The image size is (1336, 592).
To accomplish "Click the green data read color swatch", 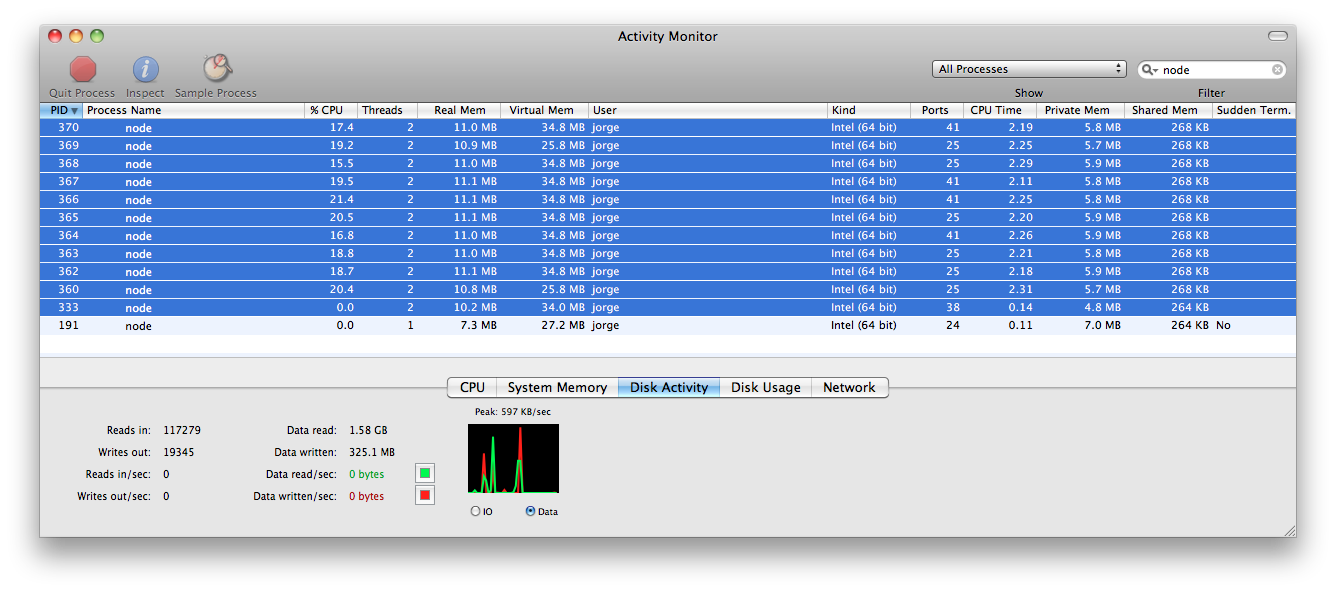I will (425, 474).
